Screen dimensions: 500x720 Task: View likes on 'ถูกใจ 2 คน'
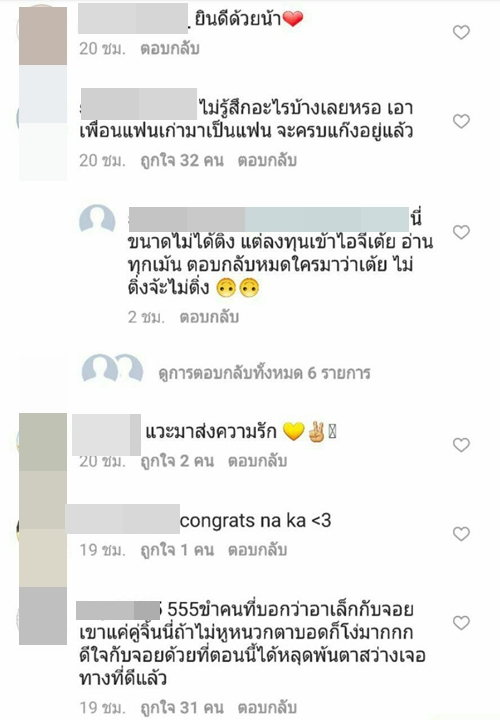(177, 461)
